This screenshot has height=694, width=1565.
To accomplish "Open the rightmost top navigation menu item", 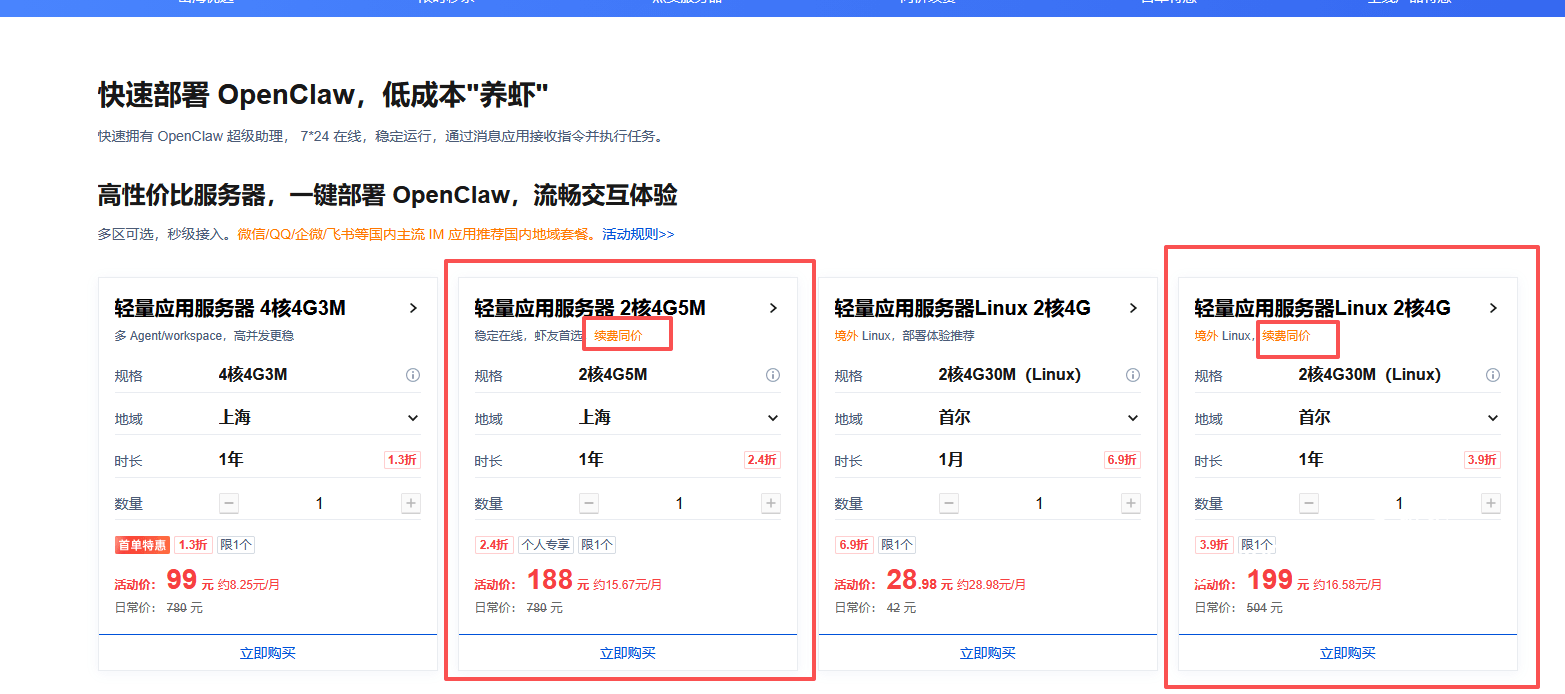I will pos(1406,2).
